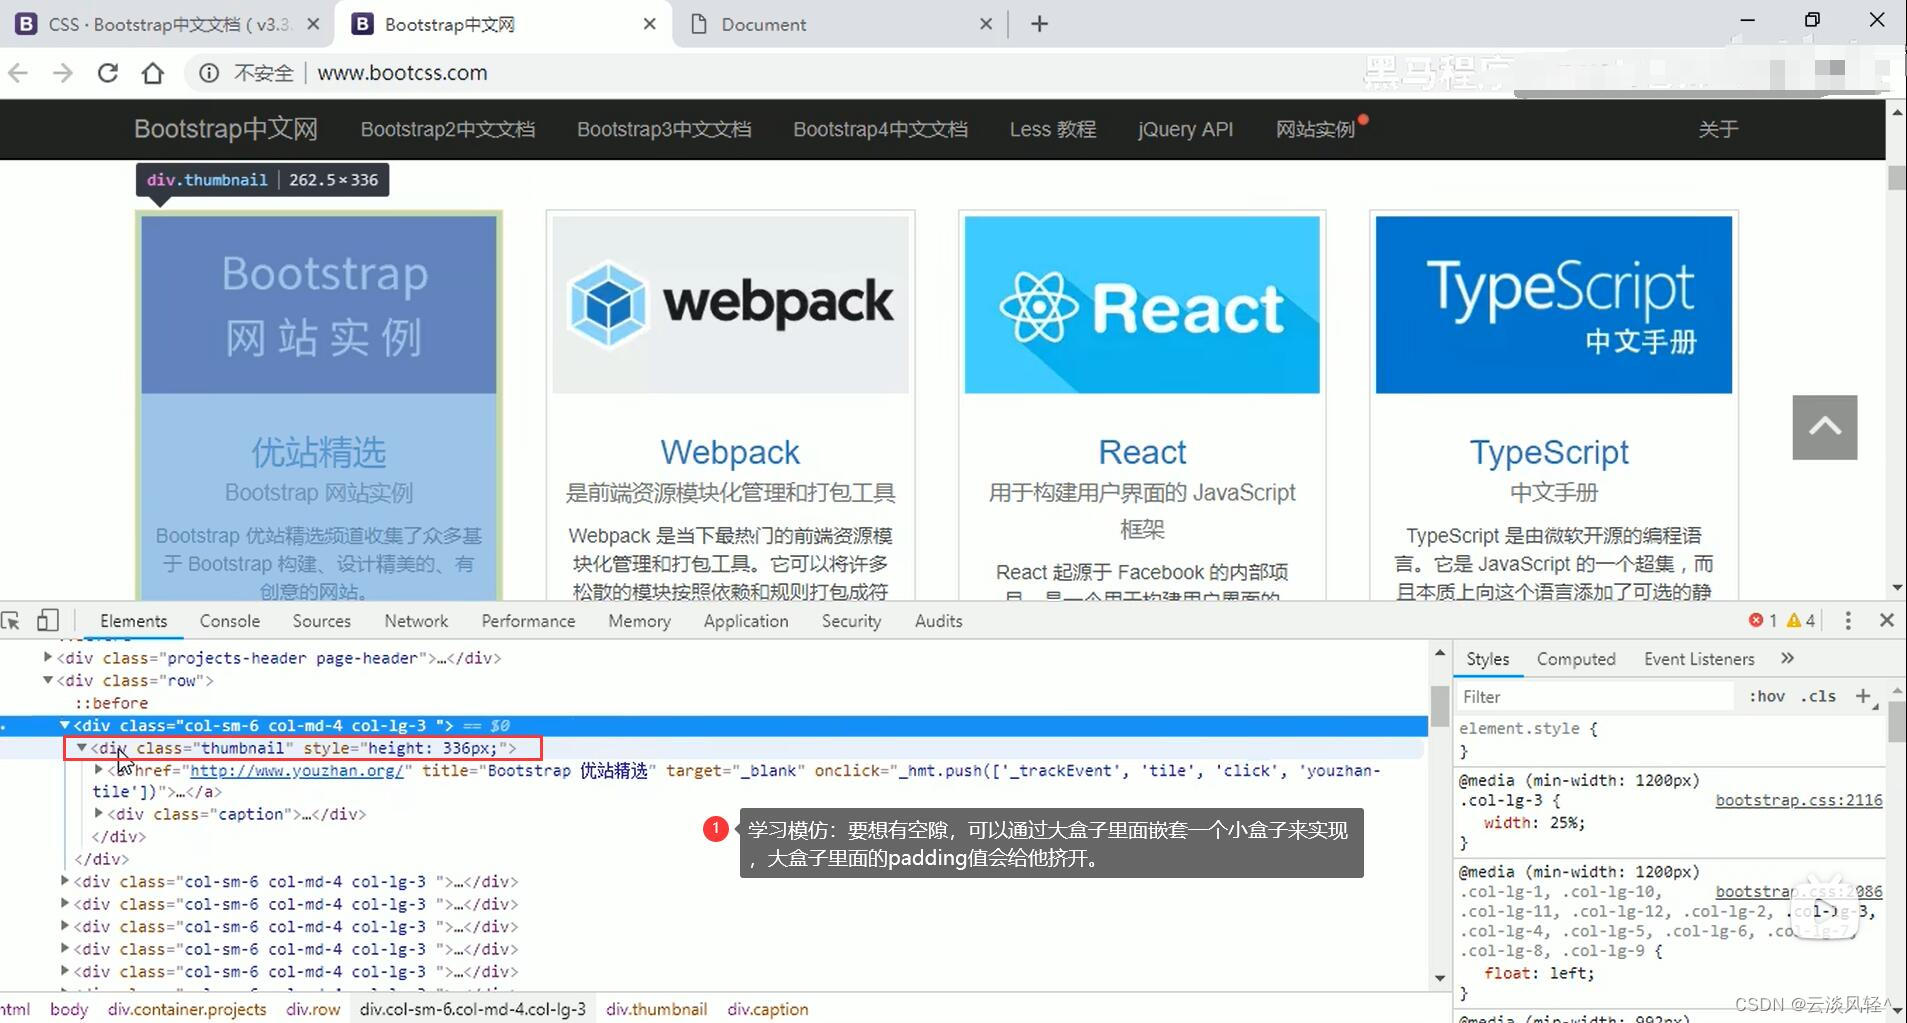The height and width of the screenshot is (1023, 1907).
Task: Close the Document tab
Action: coord(986,24)
